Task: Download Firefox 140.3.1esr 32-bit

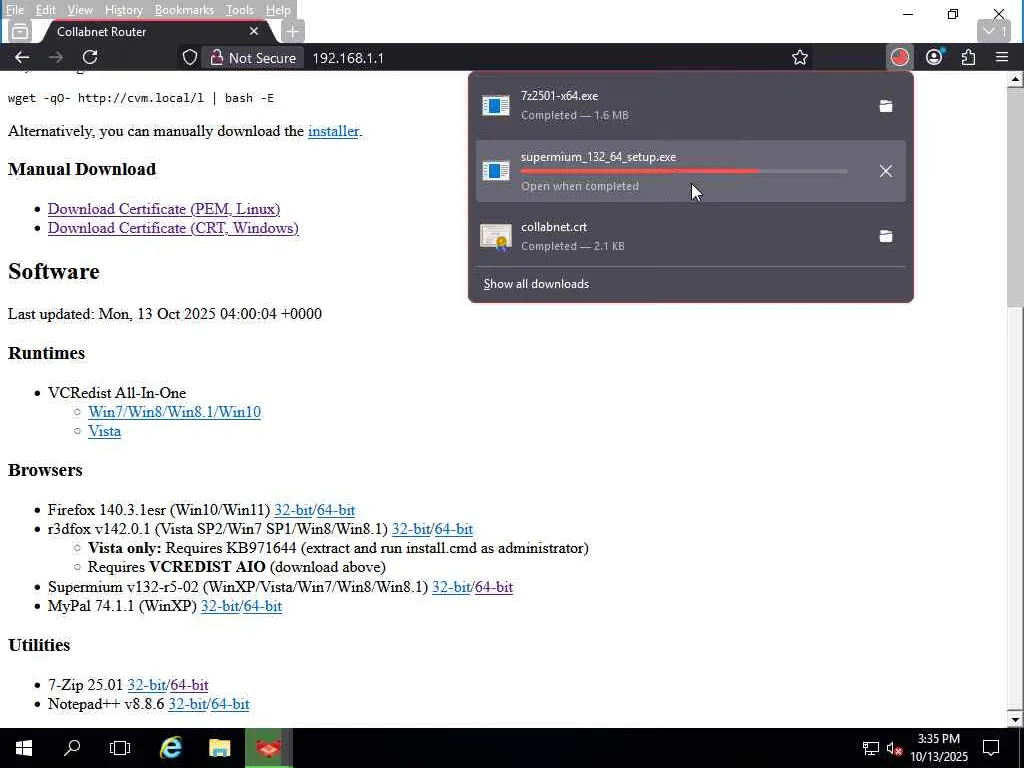Action: pyautogui.click(x=293, y=510)
